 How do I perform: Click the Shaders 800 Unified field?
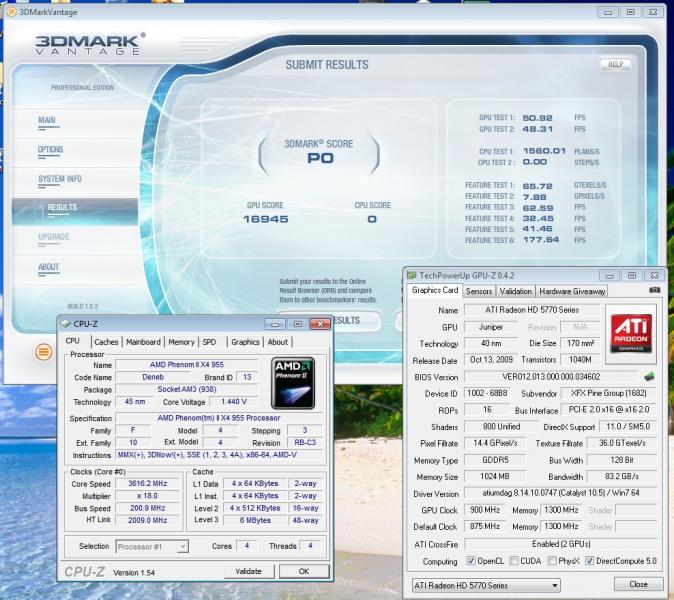tap(501, 426)
